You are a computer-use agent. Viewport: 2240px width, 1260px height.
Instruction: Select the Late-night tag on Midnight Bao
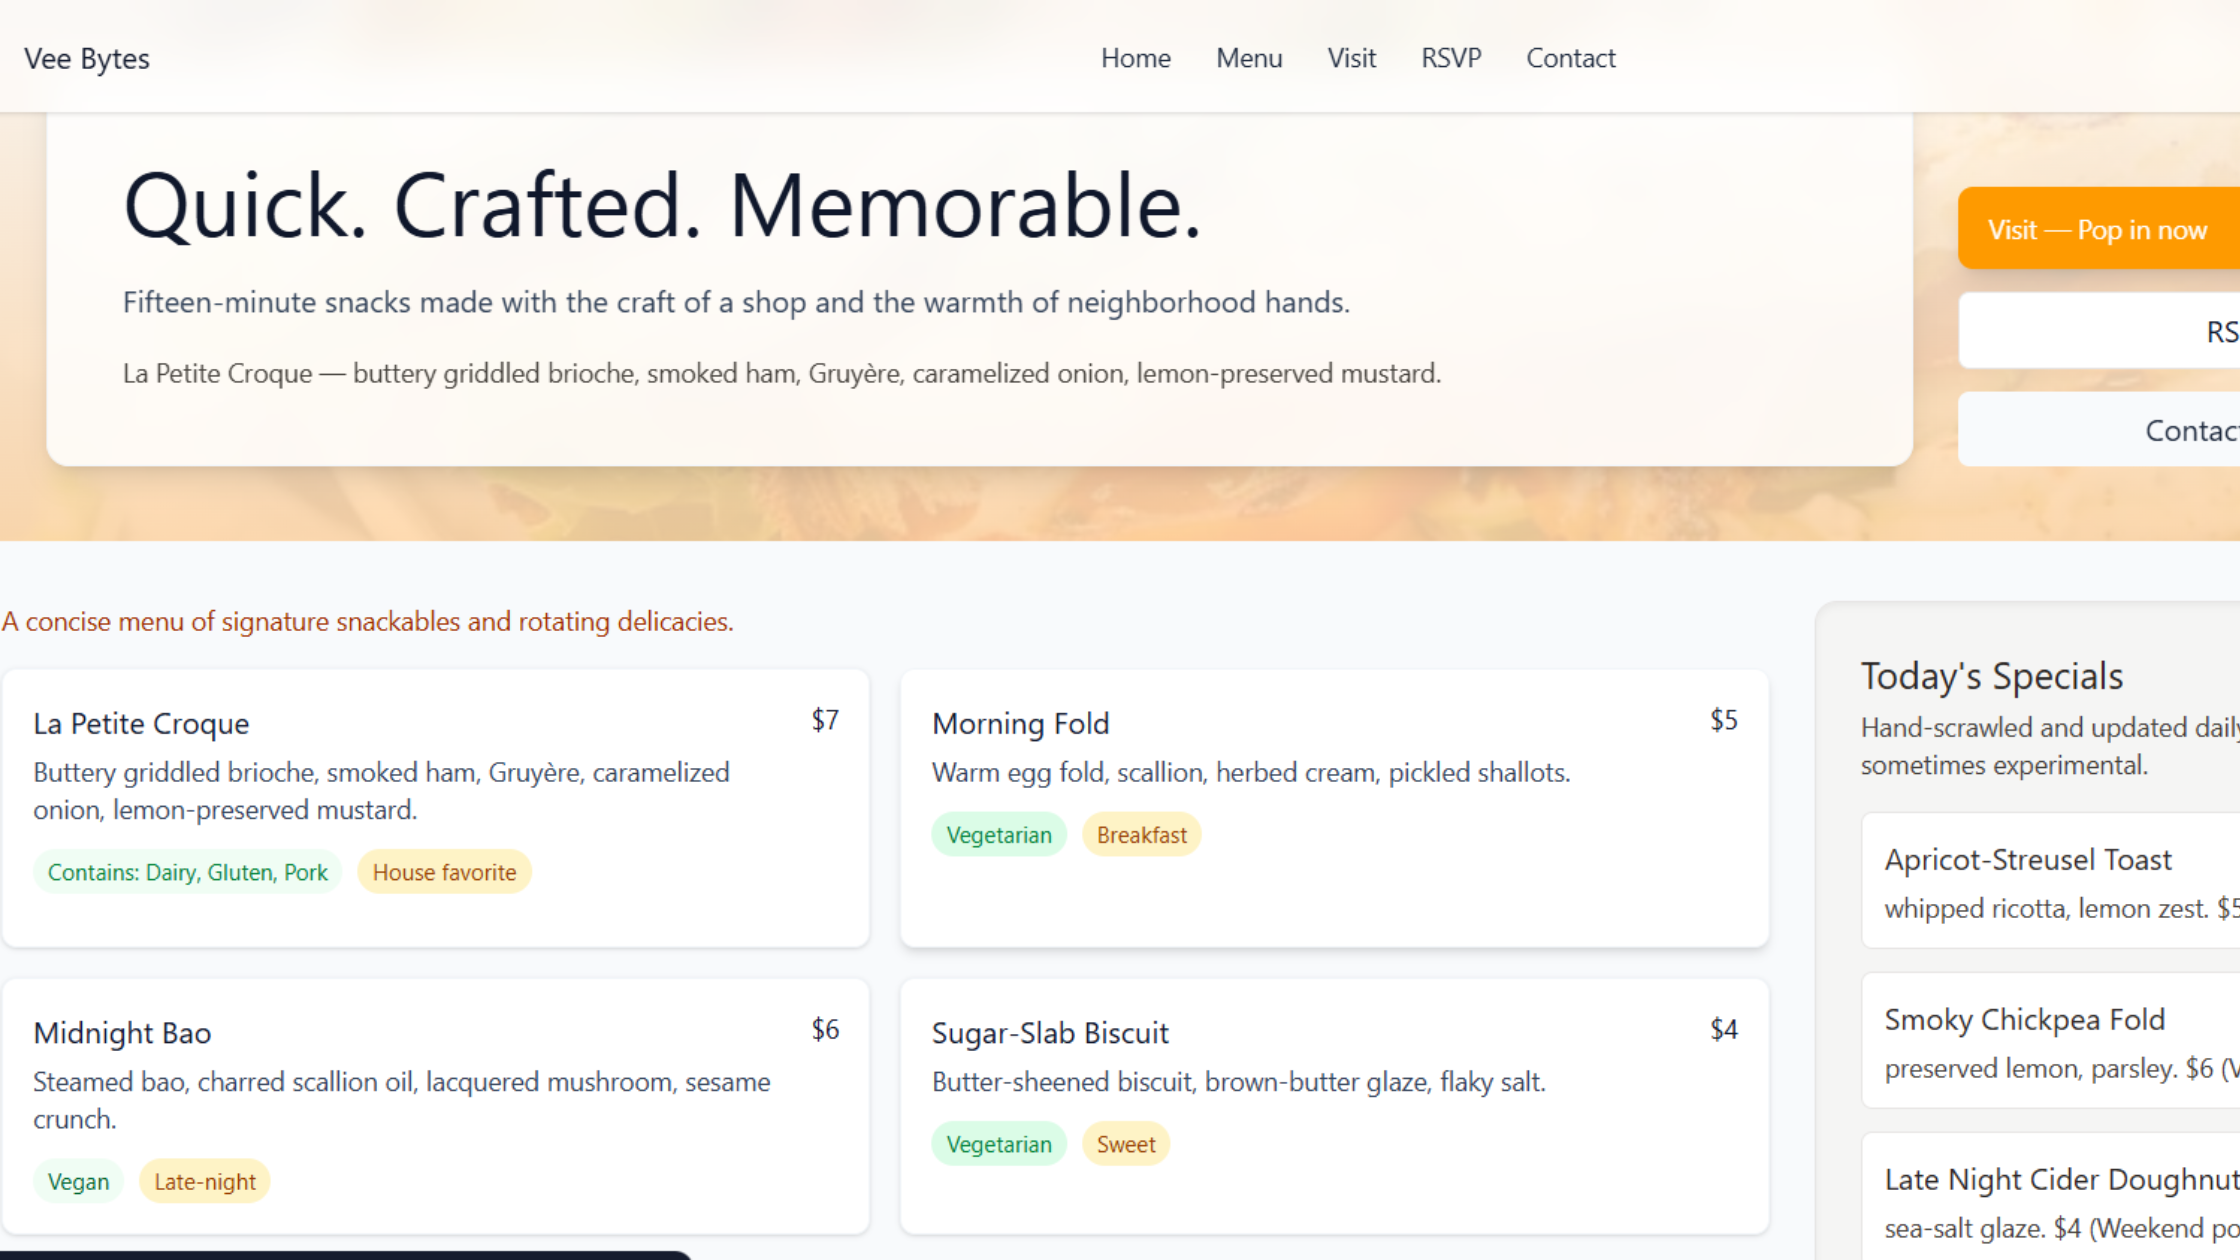click(x=204, y=1181)
